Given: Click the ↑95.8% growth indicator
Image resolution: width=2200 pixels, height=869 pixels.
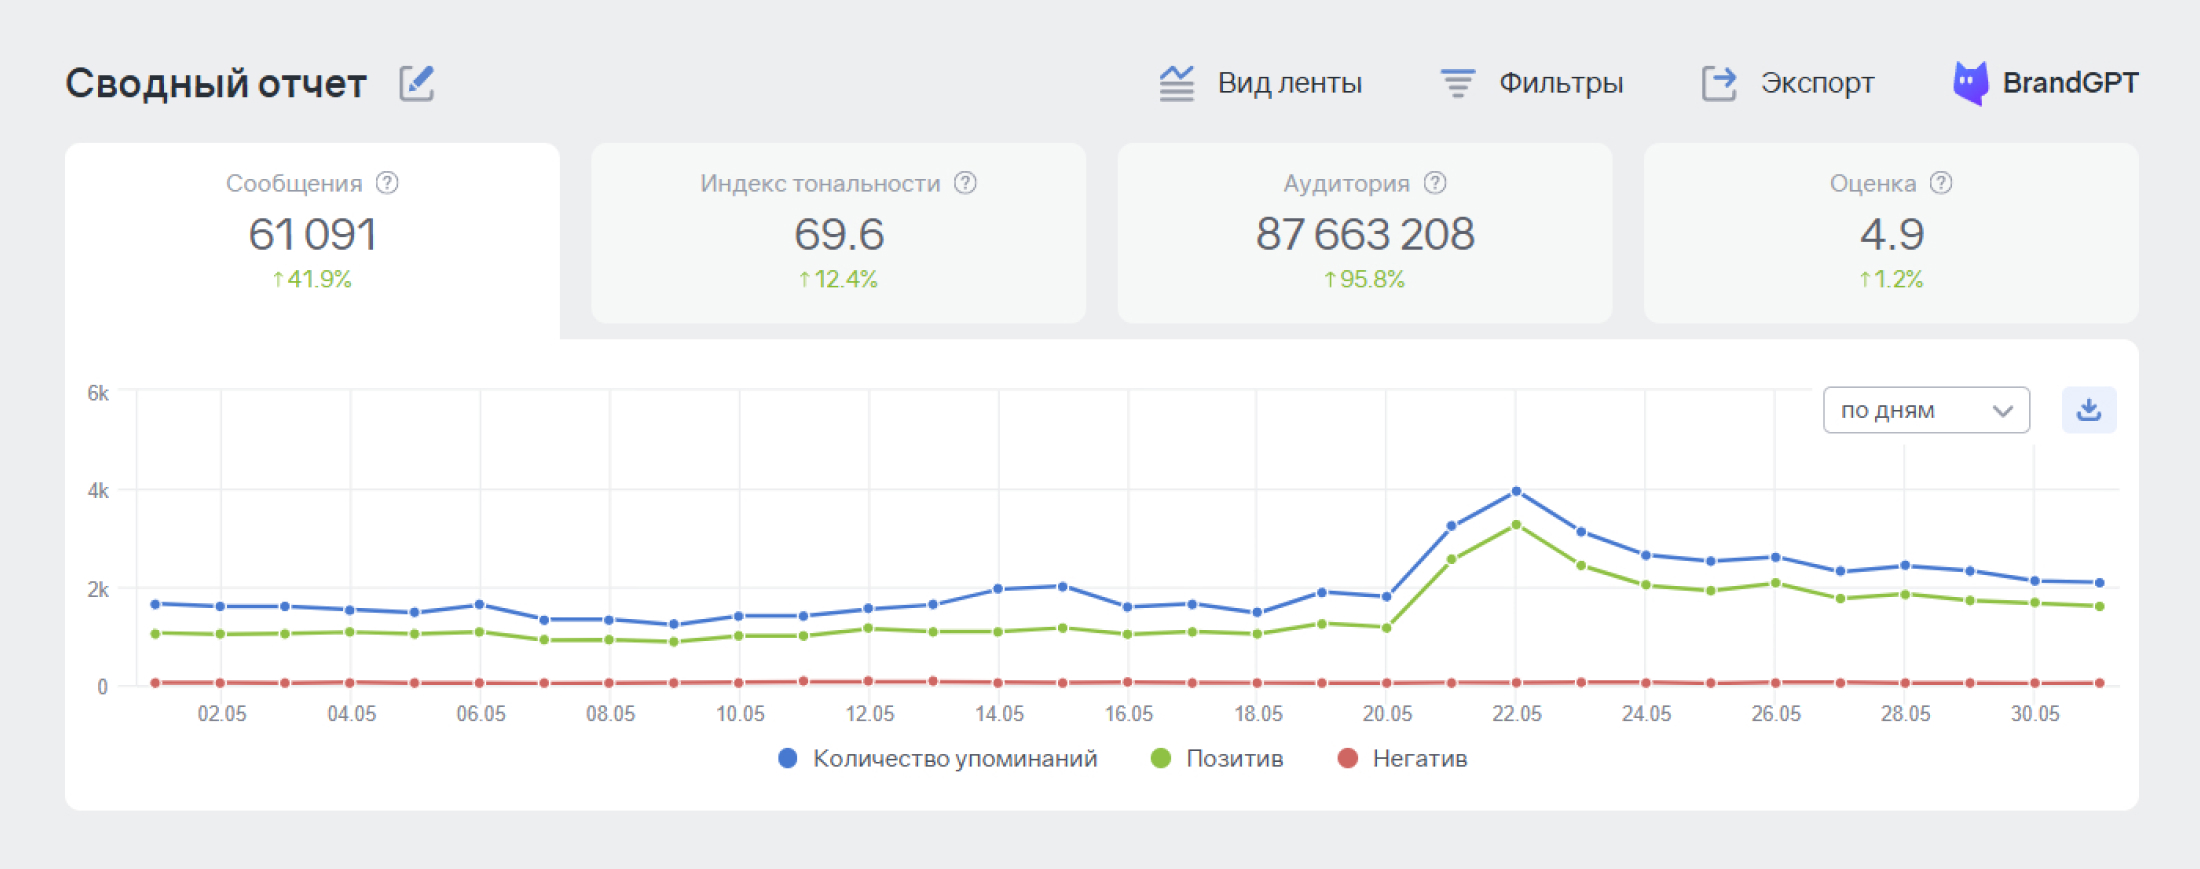Looking at the screenshot, I should (1364, 279).
